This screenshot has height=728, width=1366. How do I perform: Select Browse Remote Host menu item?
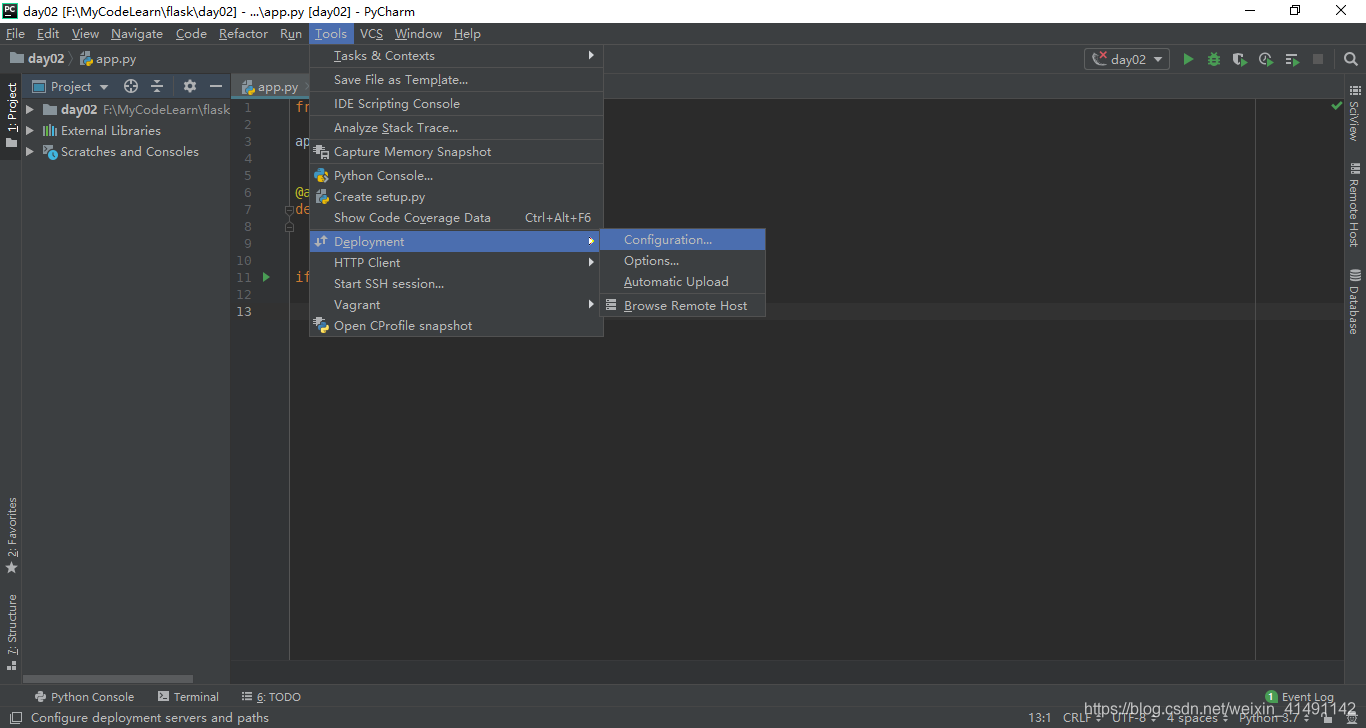[682, 306]
